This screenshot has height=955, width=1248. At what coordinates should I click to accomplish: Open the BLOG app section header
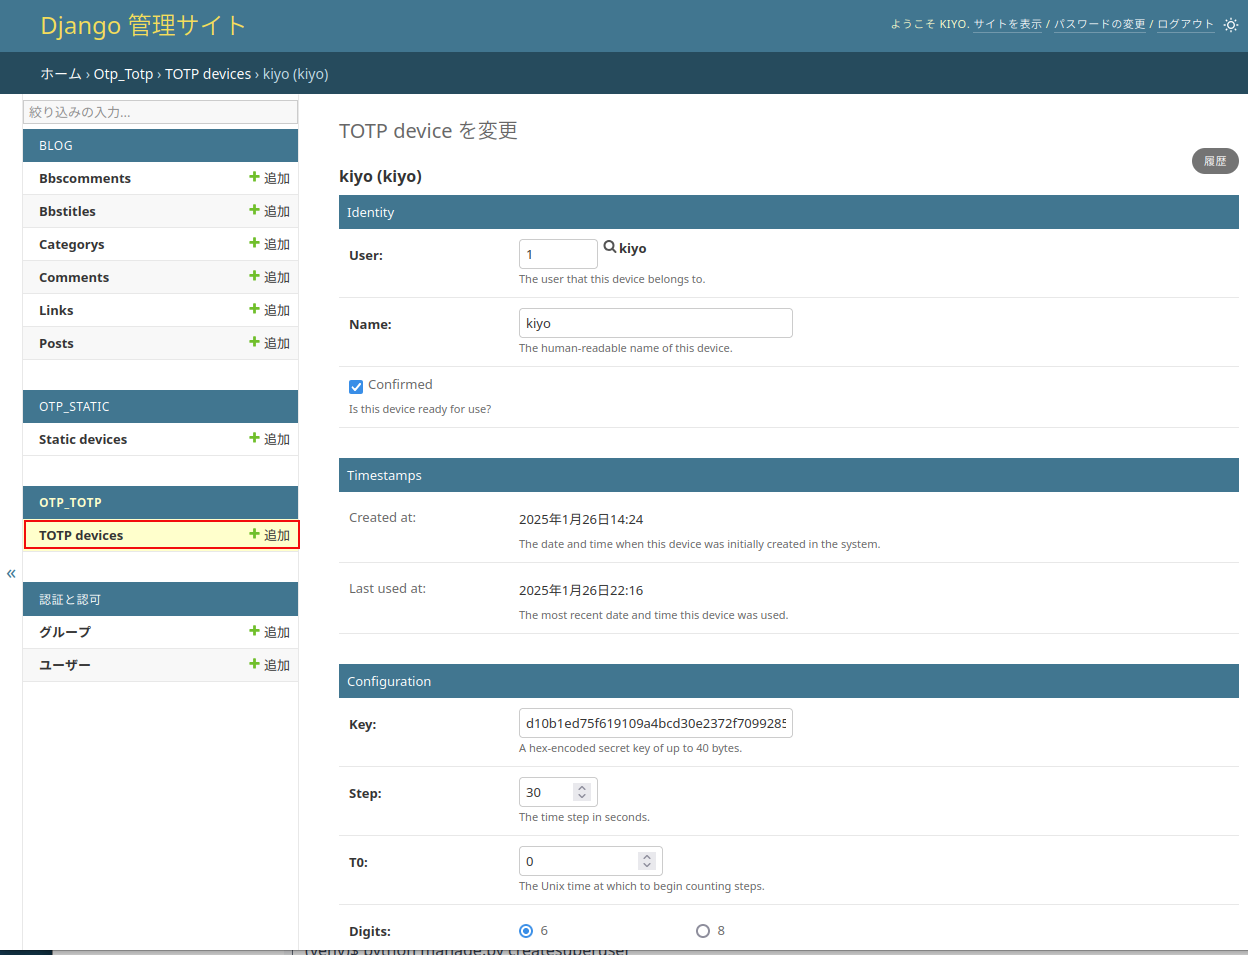[56, 146]
